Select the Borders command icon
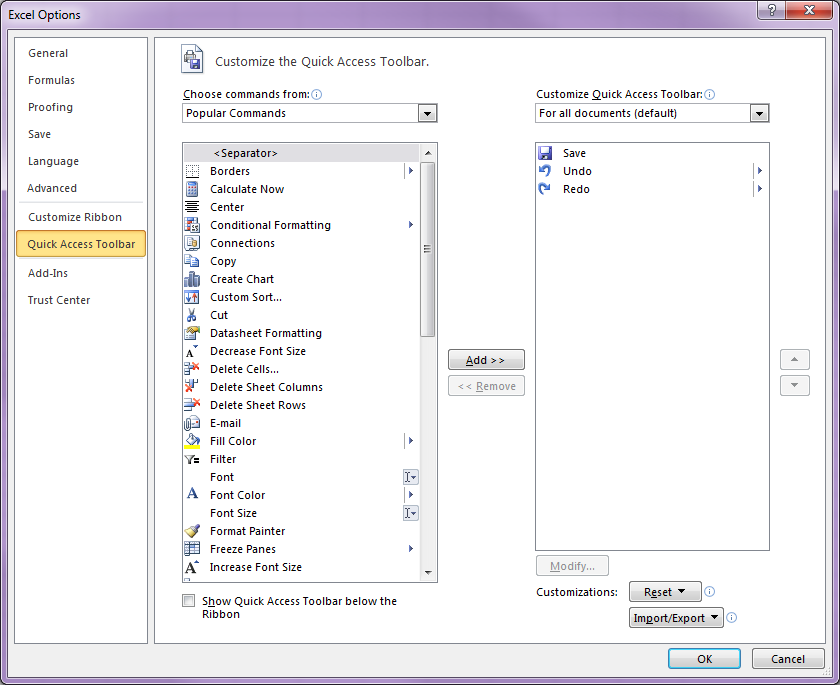840x685 pixels. coord(192,171)
